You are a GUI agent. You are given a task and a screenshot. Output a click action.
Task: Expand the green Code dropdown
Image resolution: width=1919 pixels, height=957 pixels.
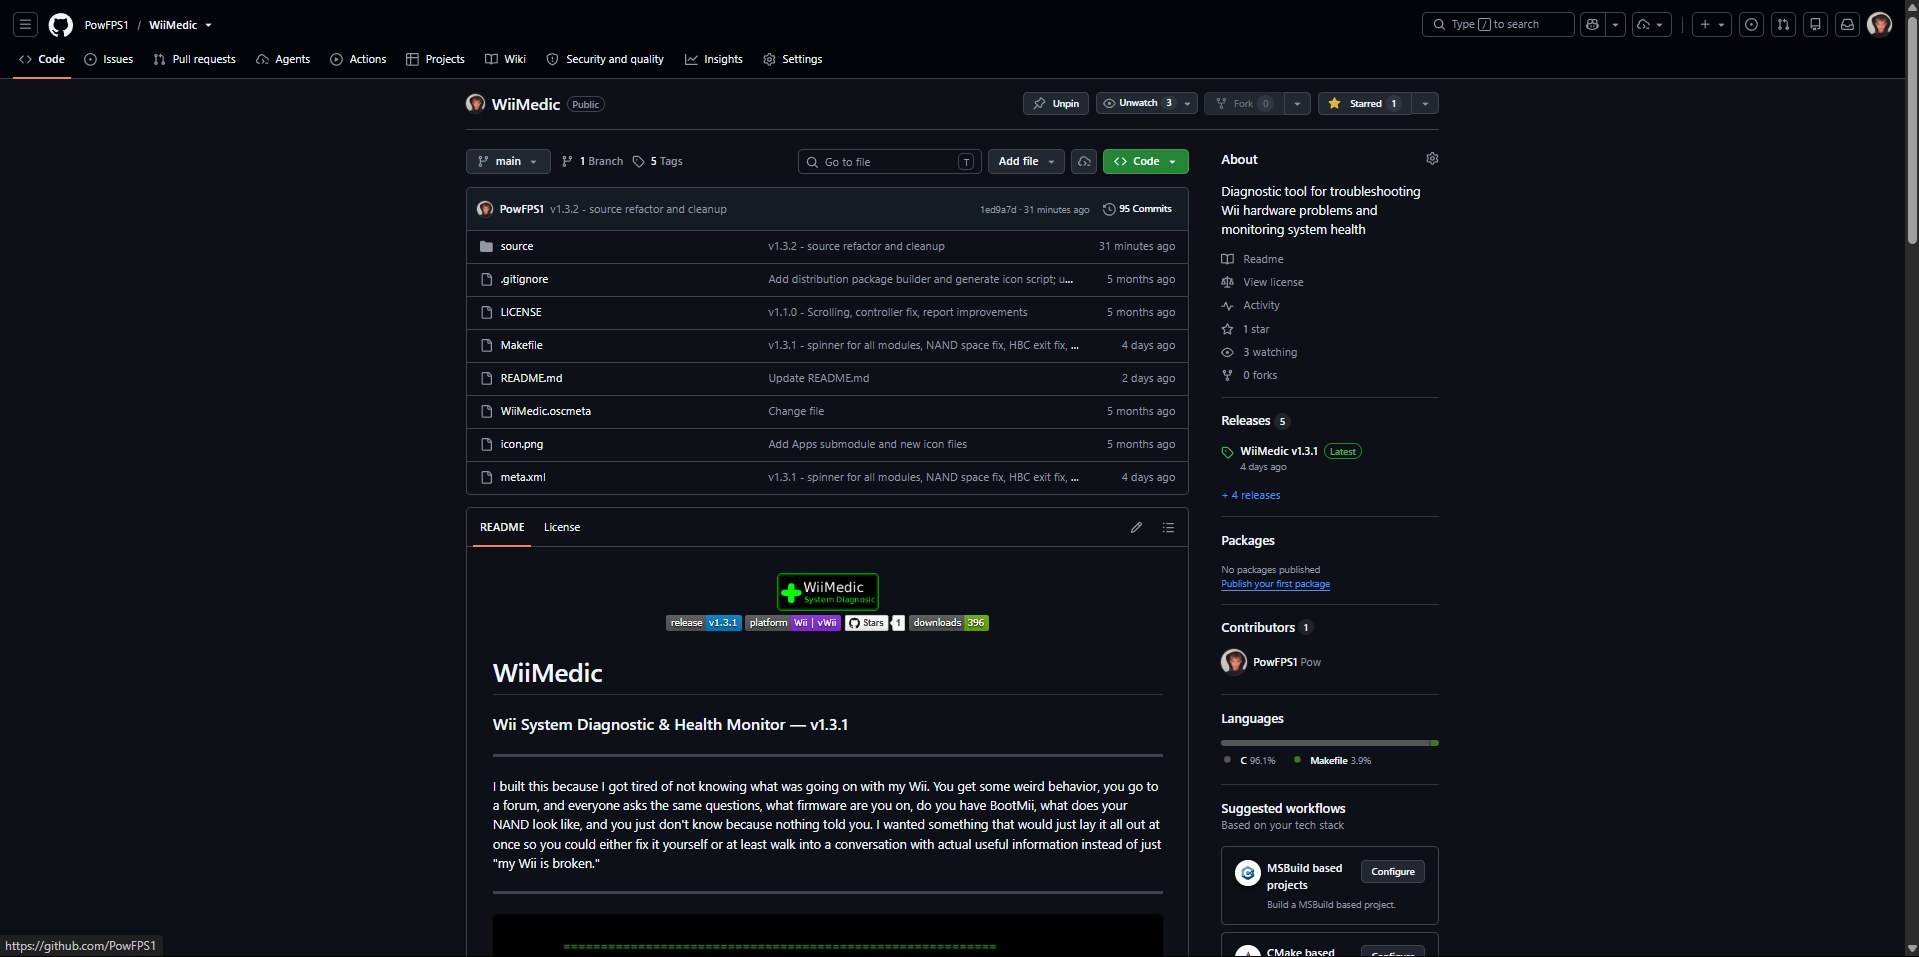click(1146, 161)
